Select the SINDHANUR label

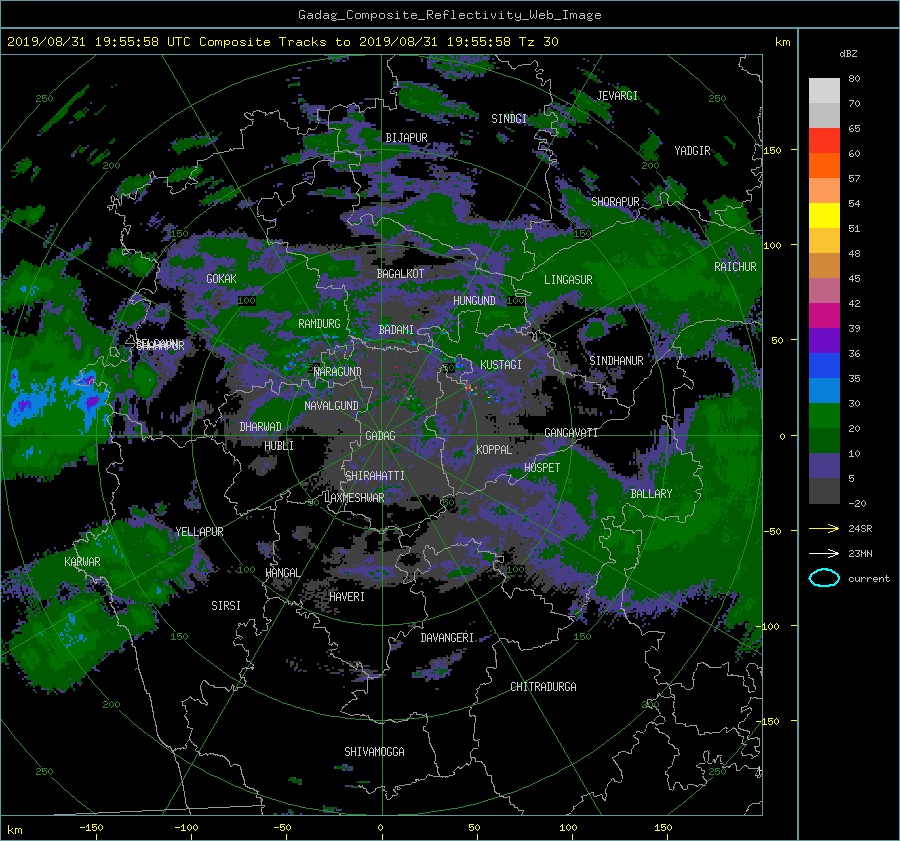pos(616,361)
